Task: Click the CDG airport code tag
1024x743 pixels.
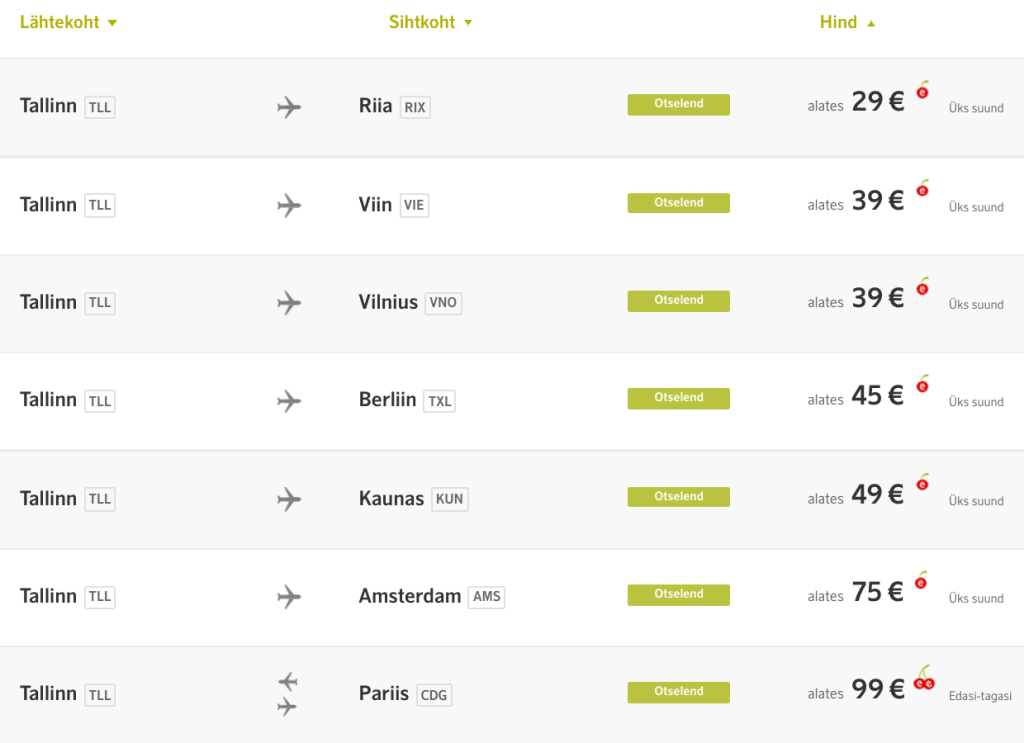Action: point(433,695)
